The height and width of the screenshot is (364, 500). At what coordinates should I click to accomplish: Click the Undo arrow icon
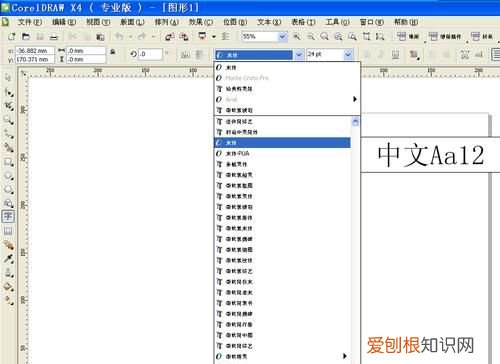point(120,36)
